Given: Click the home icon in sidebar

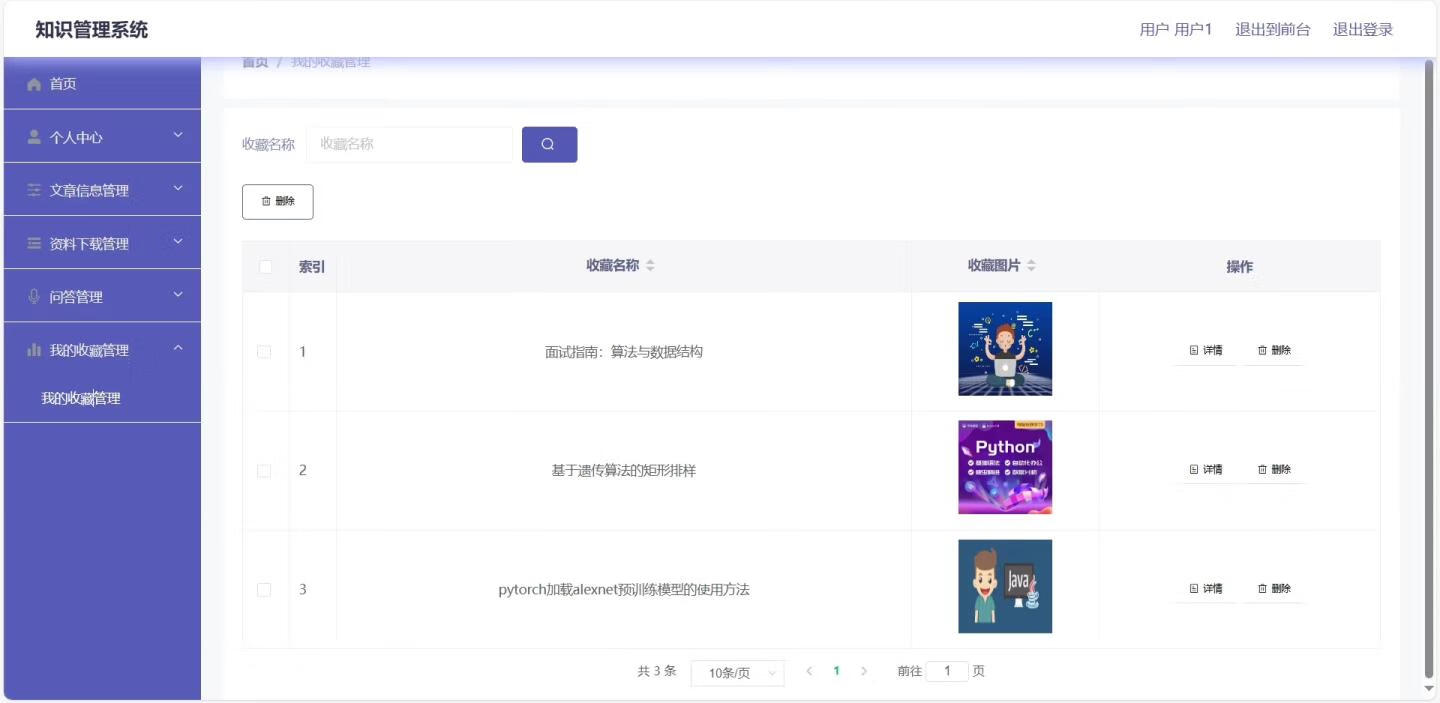Looking at the screenshot, I should [x=34, y=84].
